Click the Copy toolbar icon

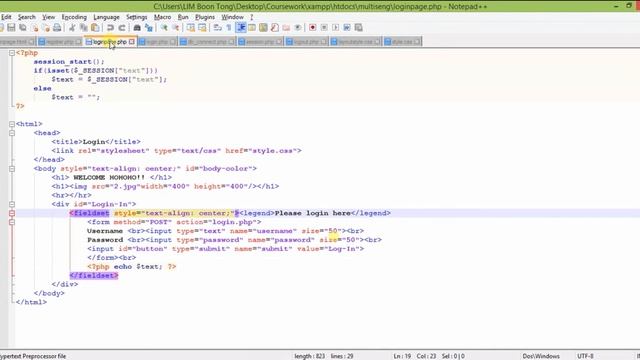pos(83,28)
